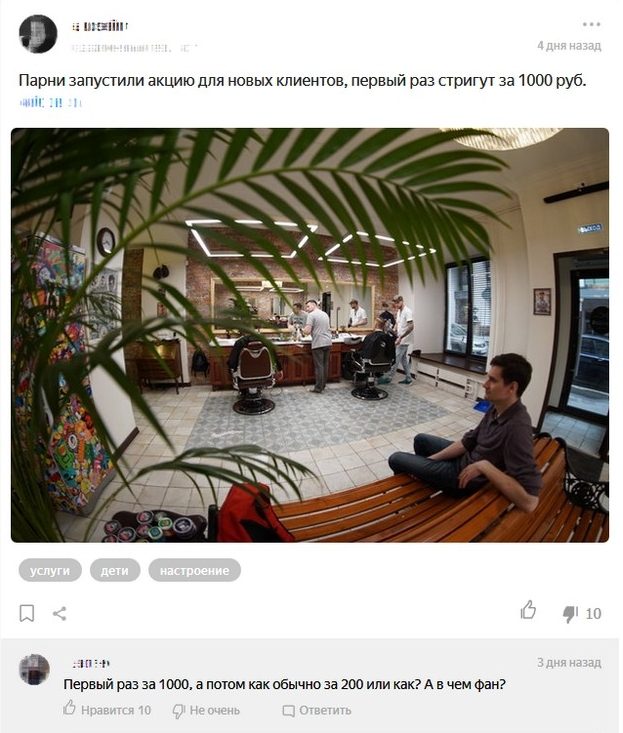Click the Не очень dislike label

tap(215, 711)
